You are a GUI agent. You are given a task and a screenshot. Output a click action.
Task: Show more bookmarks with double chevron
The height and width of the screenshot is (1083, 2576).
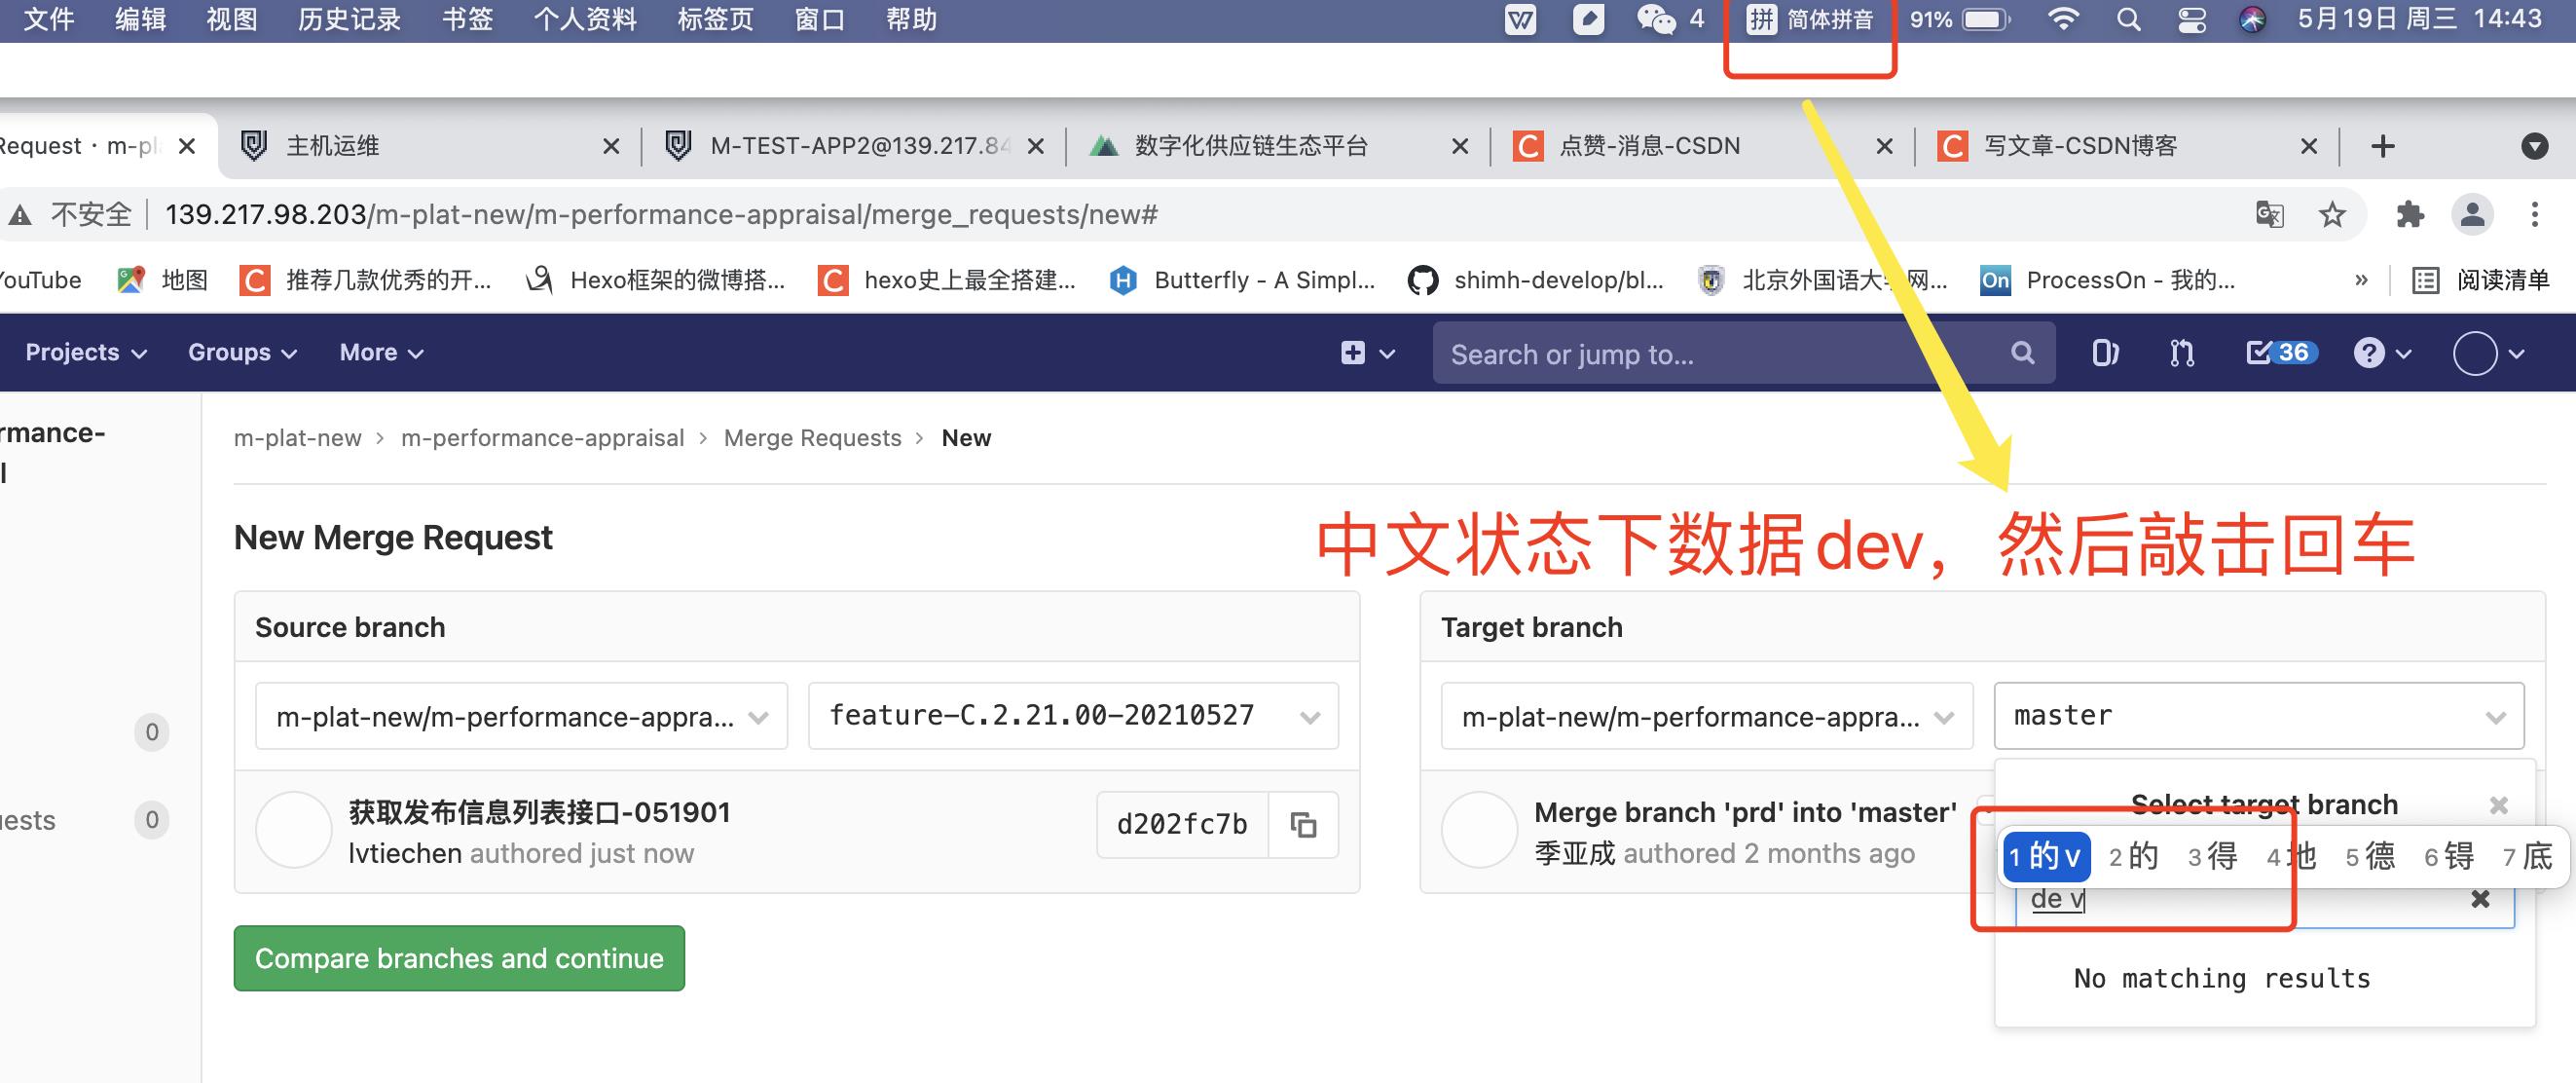click(x=2361, y=280)
